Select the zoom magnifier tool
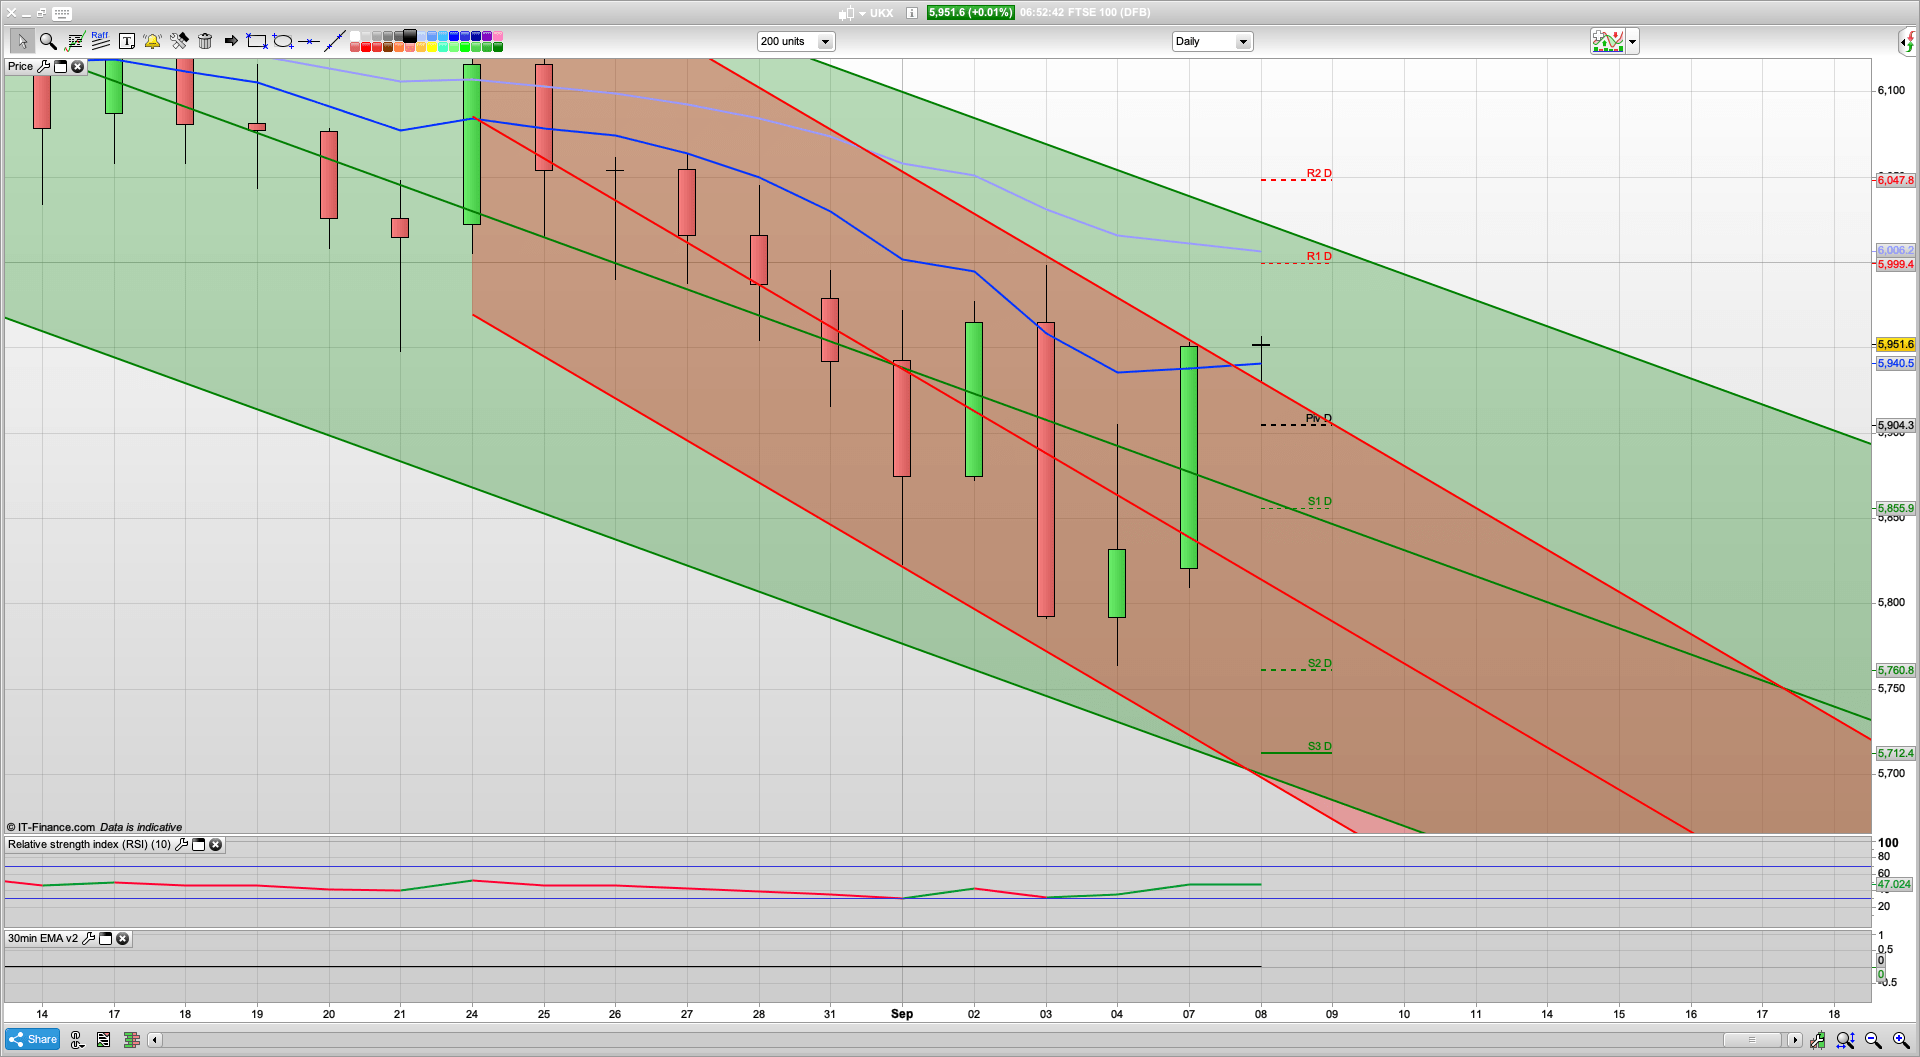 [47, 41]
